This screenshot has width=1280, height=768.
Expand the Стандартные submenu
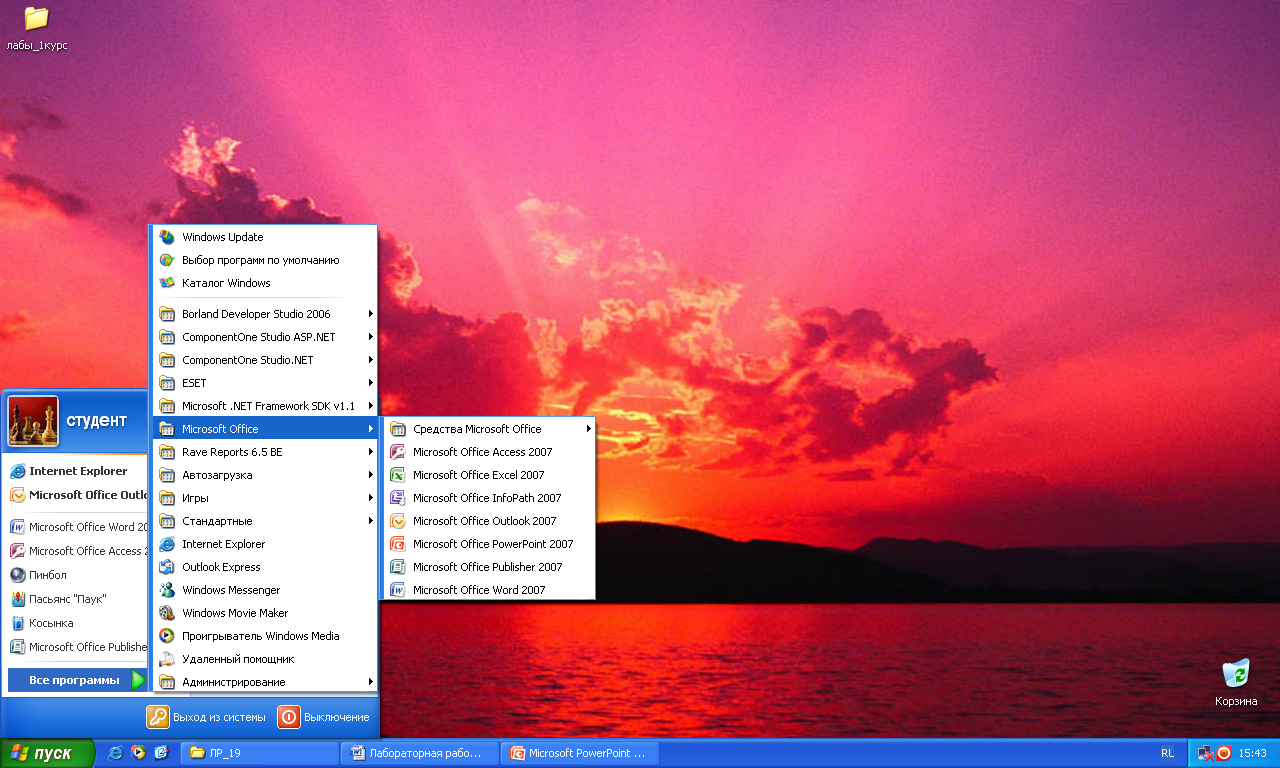pos(265,521)
